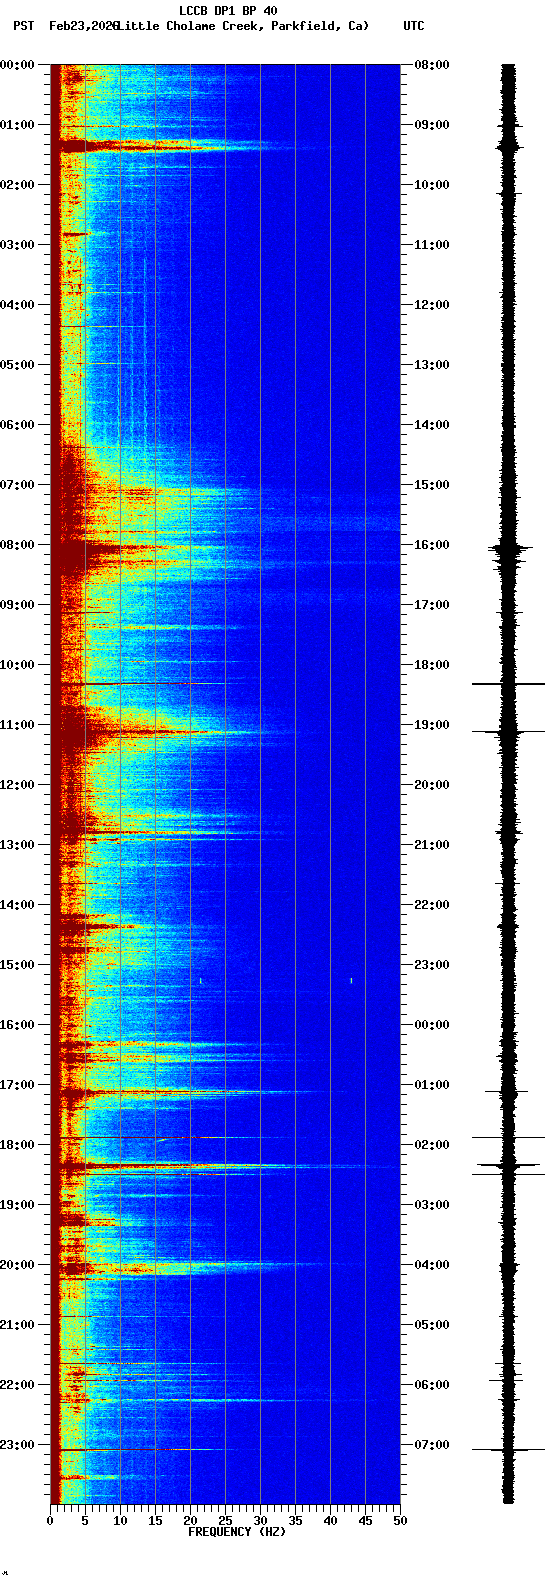This screenshot has width=552, height=1584.
Task: Click the UTC time label '13:00'
Action: coord(432,365)
